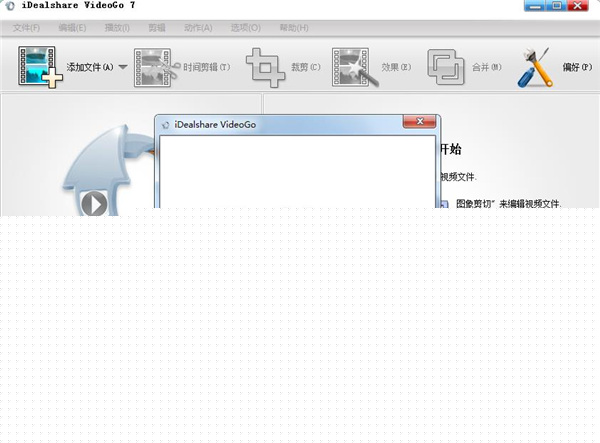This screenshot has height=443, width=600.
Task: Click the 时间剪辑(T) label
Action: (207, 67)
